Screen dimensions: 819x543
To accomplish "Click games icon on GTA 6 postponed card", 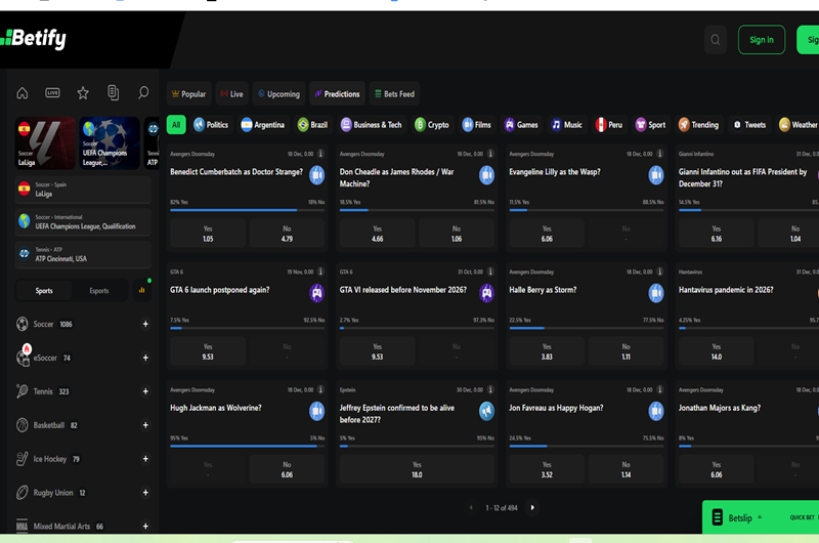I will pos(317,293).
